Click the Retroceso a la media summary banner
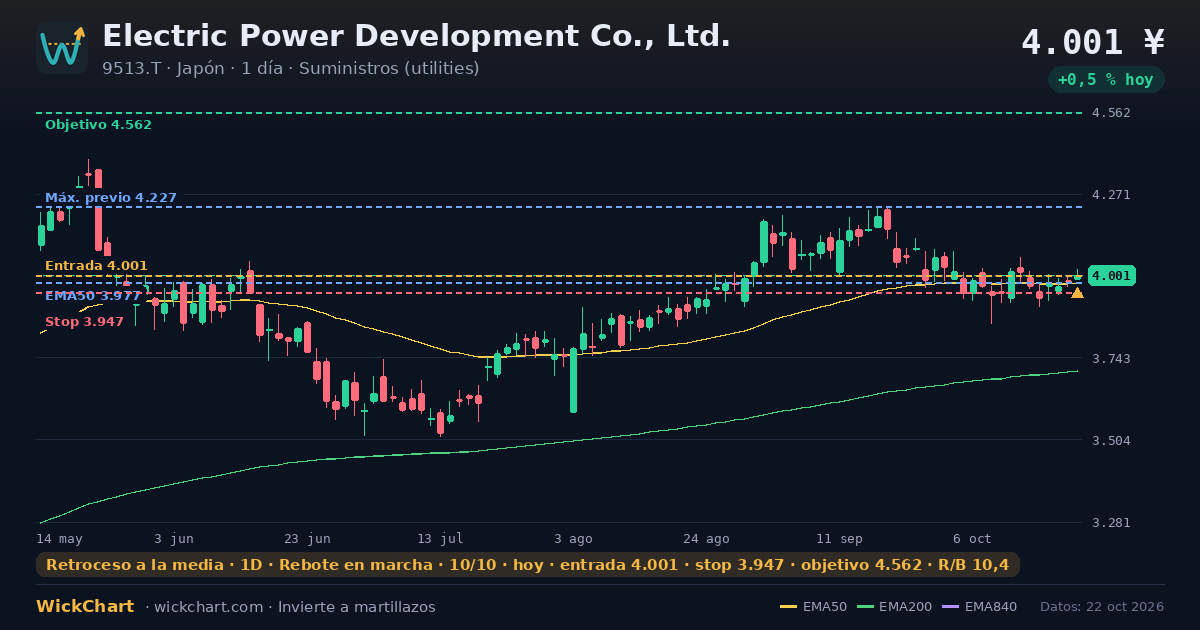This screenshot has width=1200, height=630. (x=528, y=565)
